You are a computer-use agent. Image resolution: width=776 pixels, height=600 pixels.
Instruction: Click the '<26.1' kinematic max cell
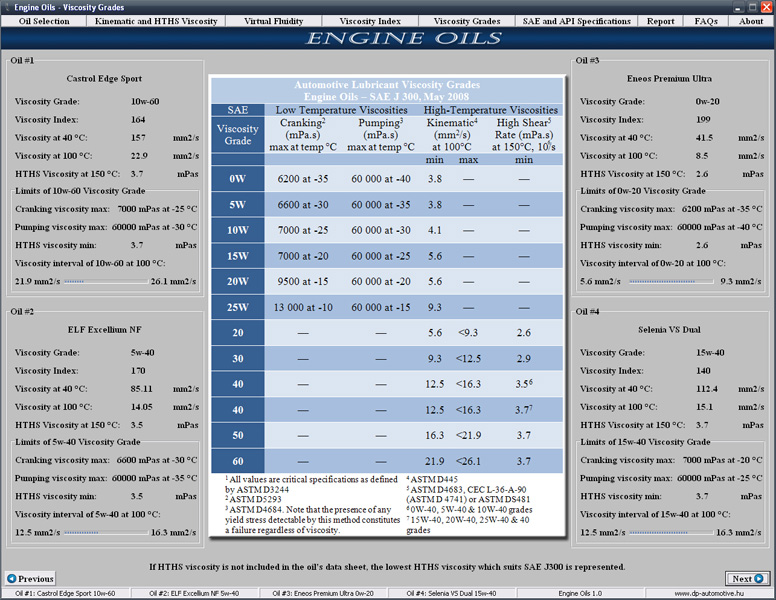click(468, 461)
